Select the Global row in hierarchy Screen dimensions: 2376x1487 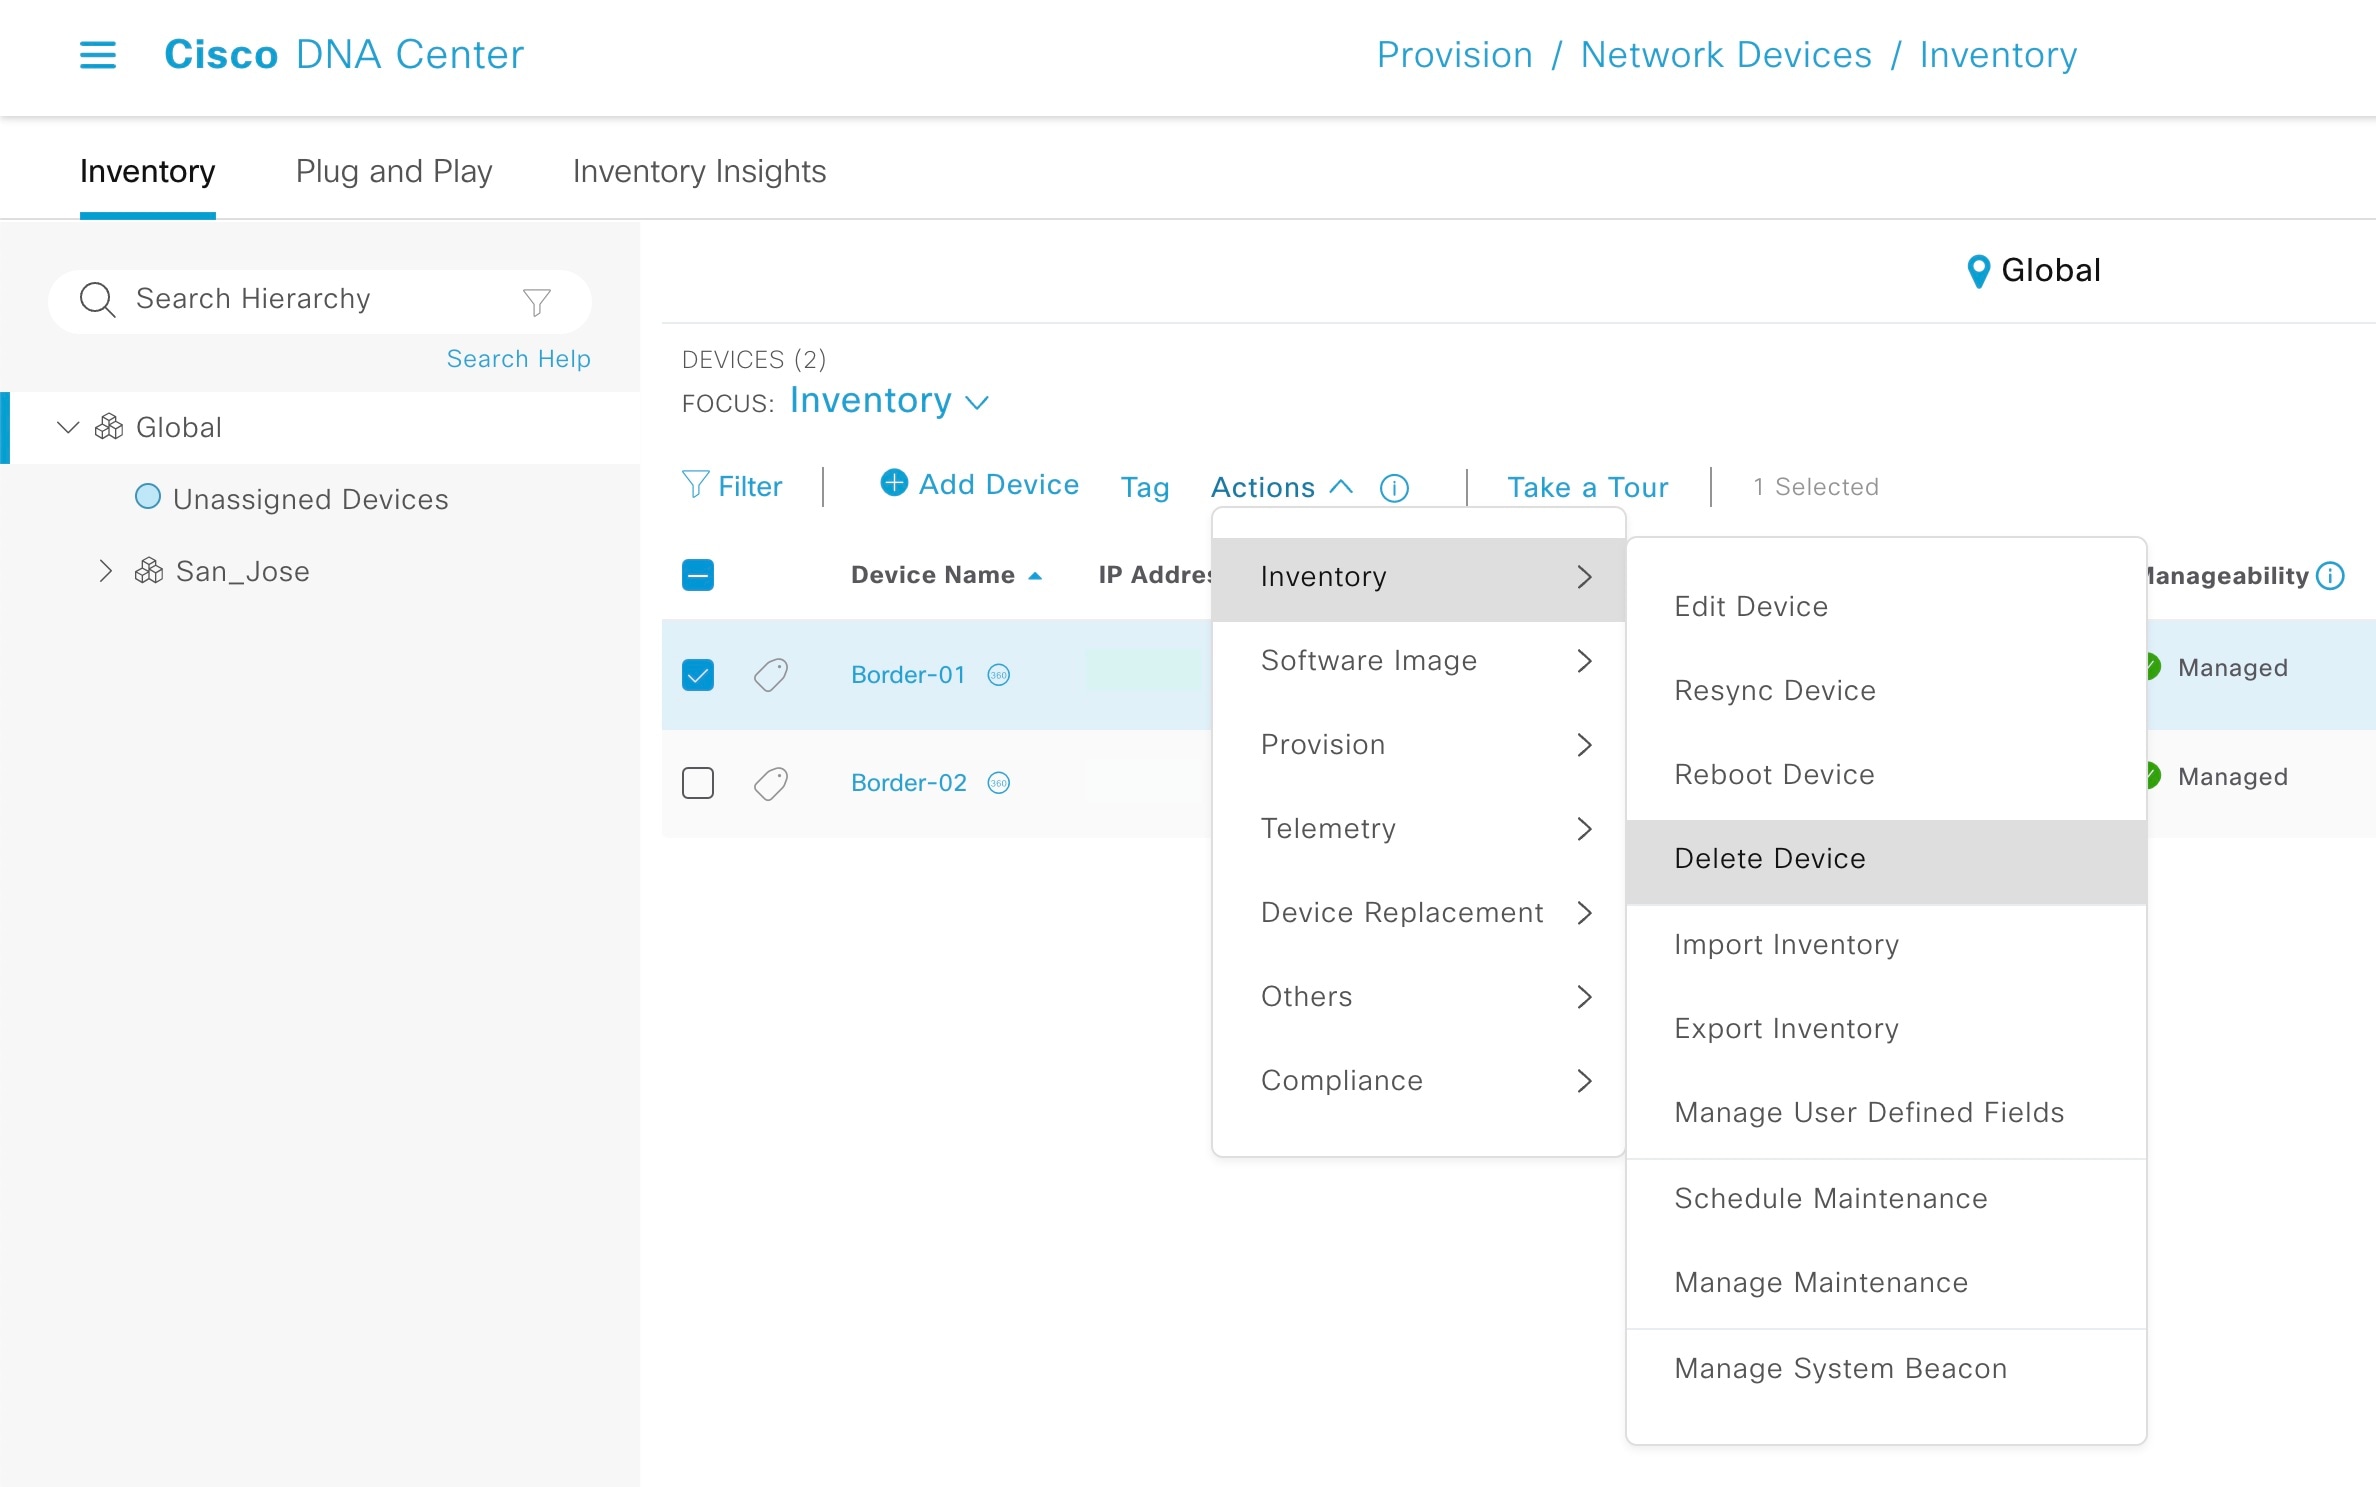pyautogui.click(x=320, y=427)
